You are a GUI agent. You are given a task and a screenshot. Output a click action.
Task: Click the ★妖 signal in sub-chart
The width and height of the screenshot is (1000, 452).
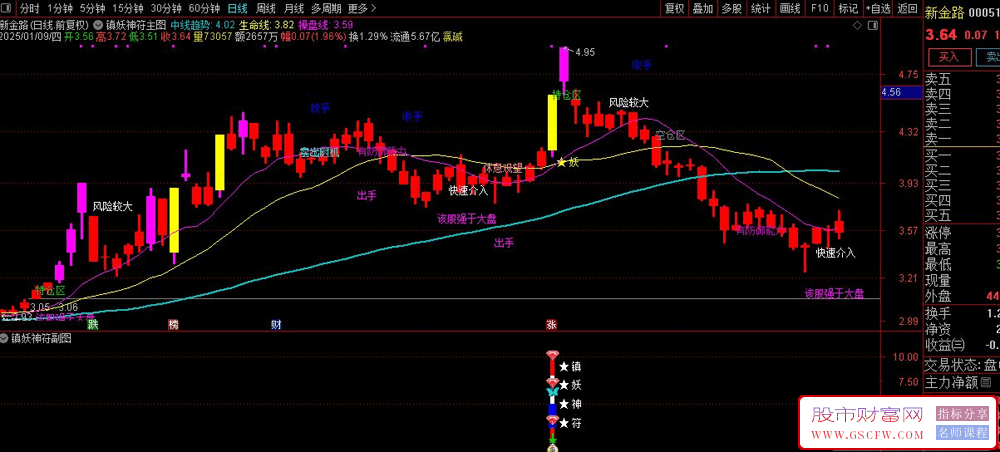click(570, 385)
